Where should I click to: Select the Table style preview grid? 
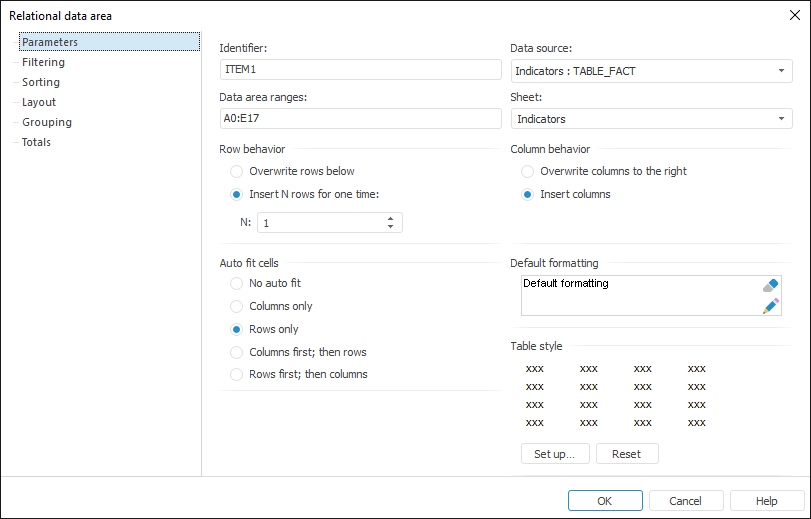tap(615, 395)
